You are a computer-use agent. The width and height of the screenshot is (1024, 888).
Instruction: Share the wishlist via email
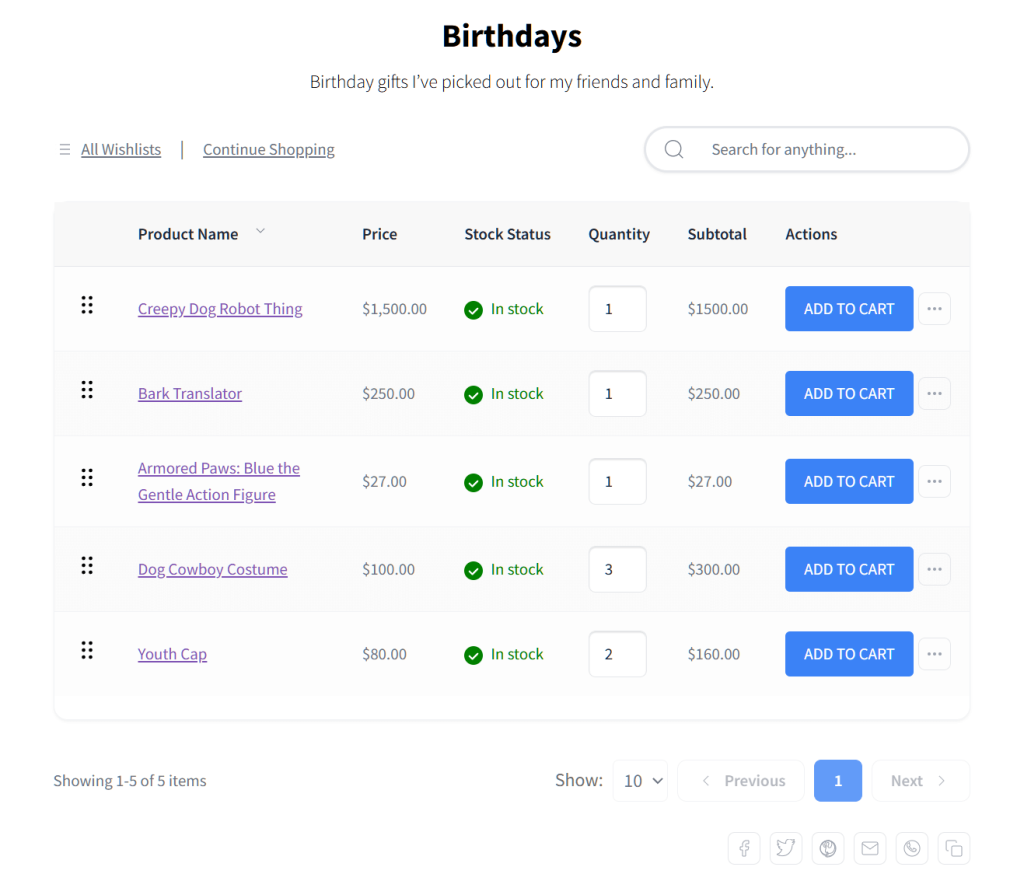870,848
